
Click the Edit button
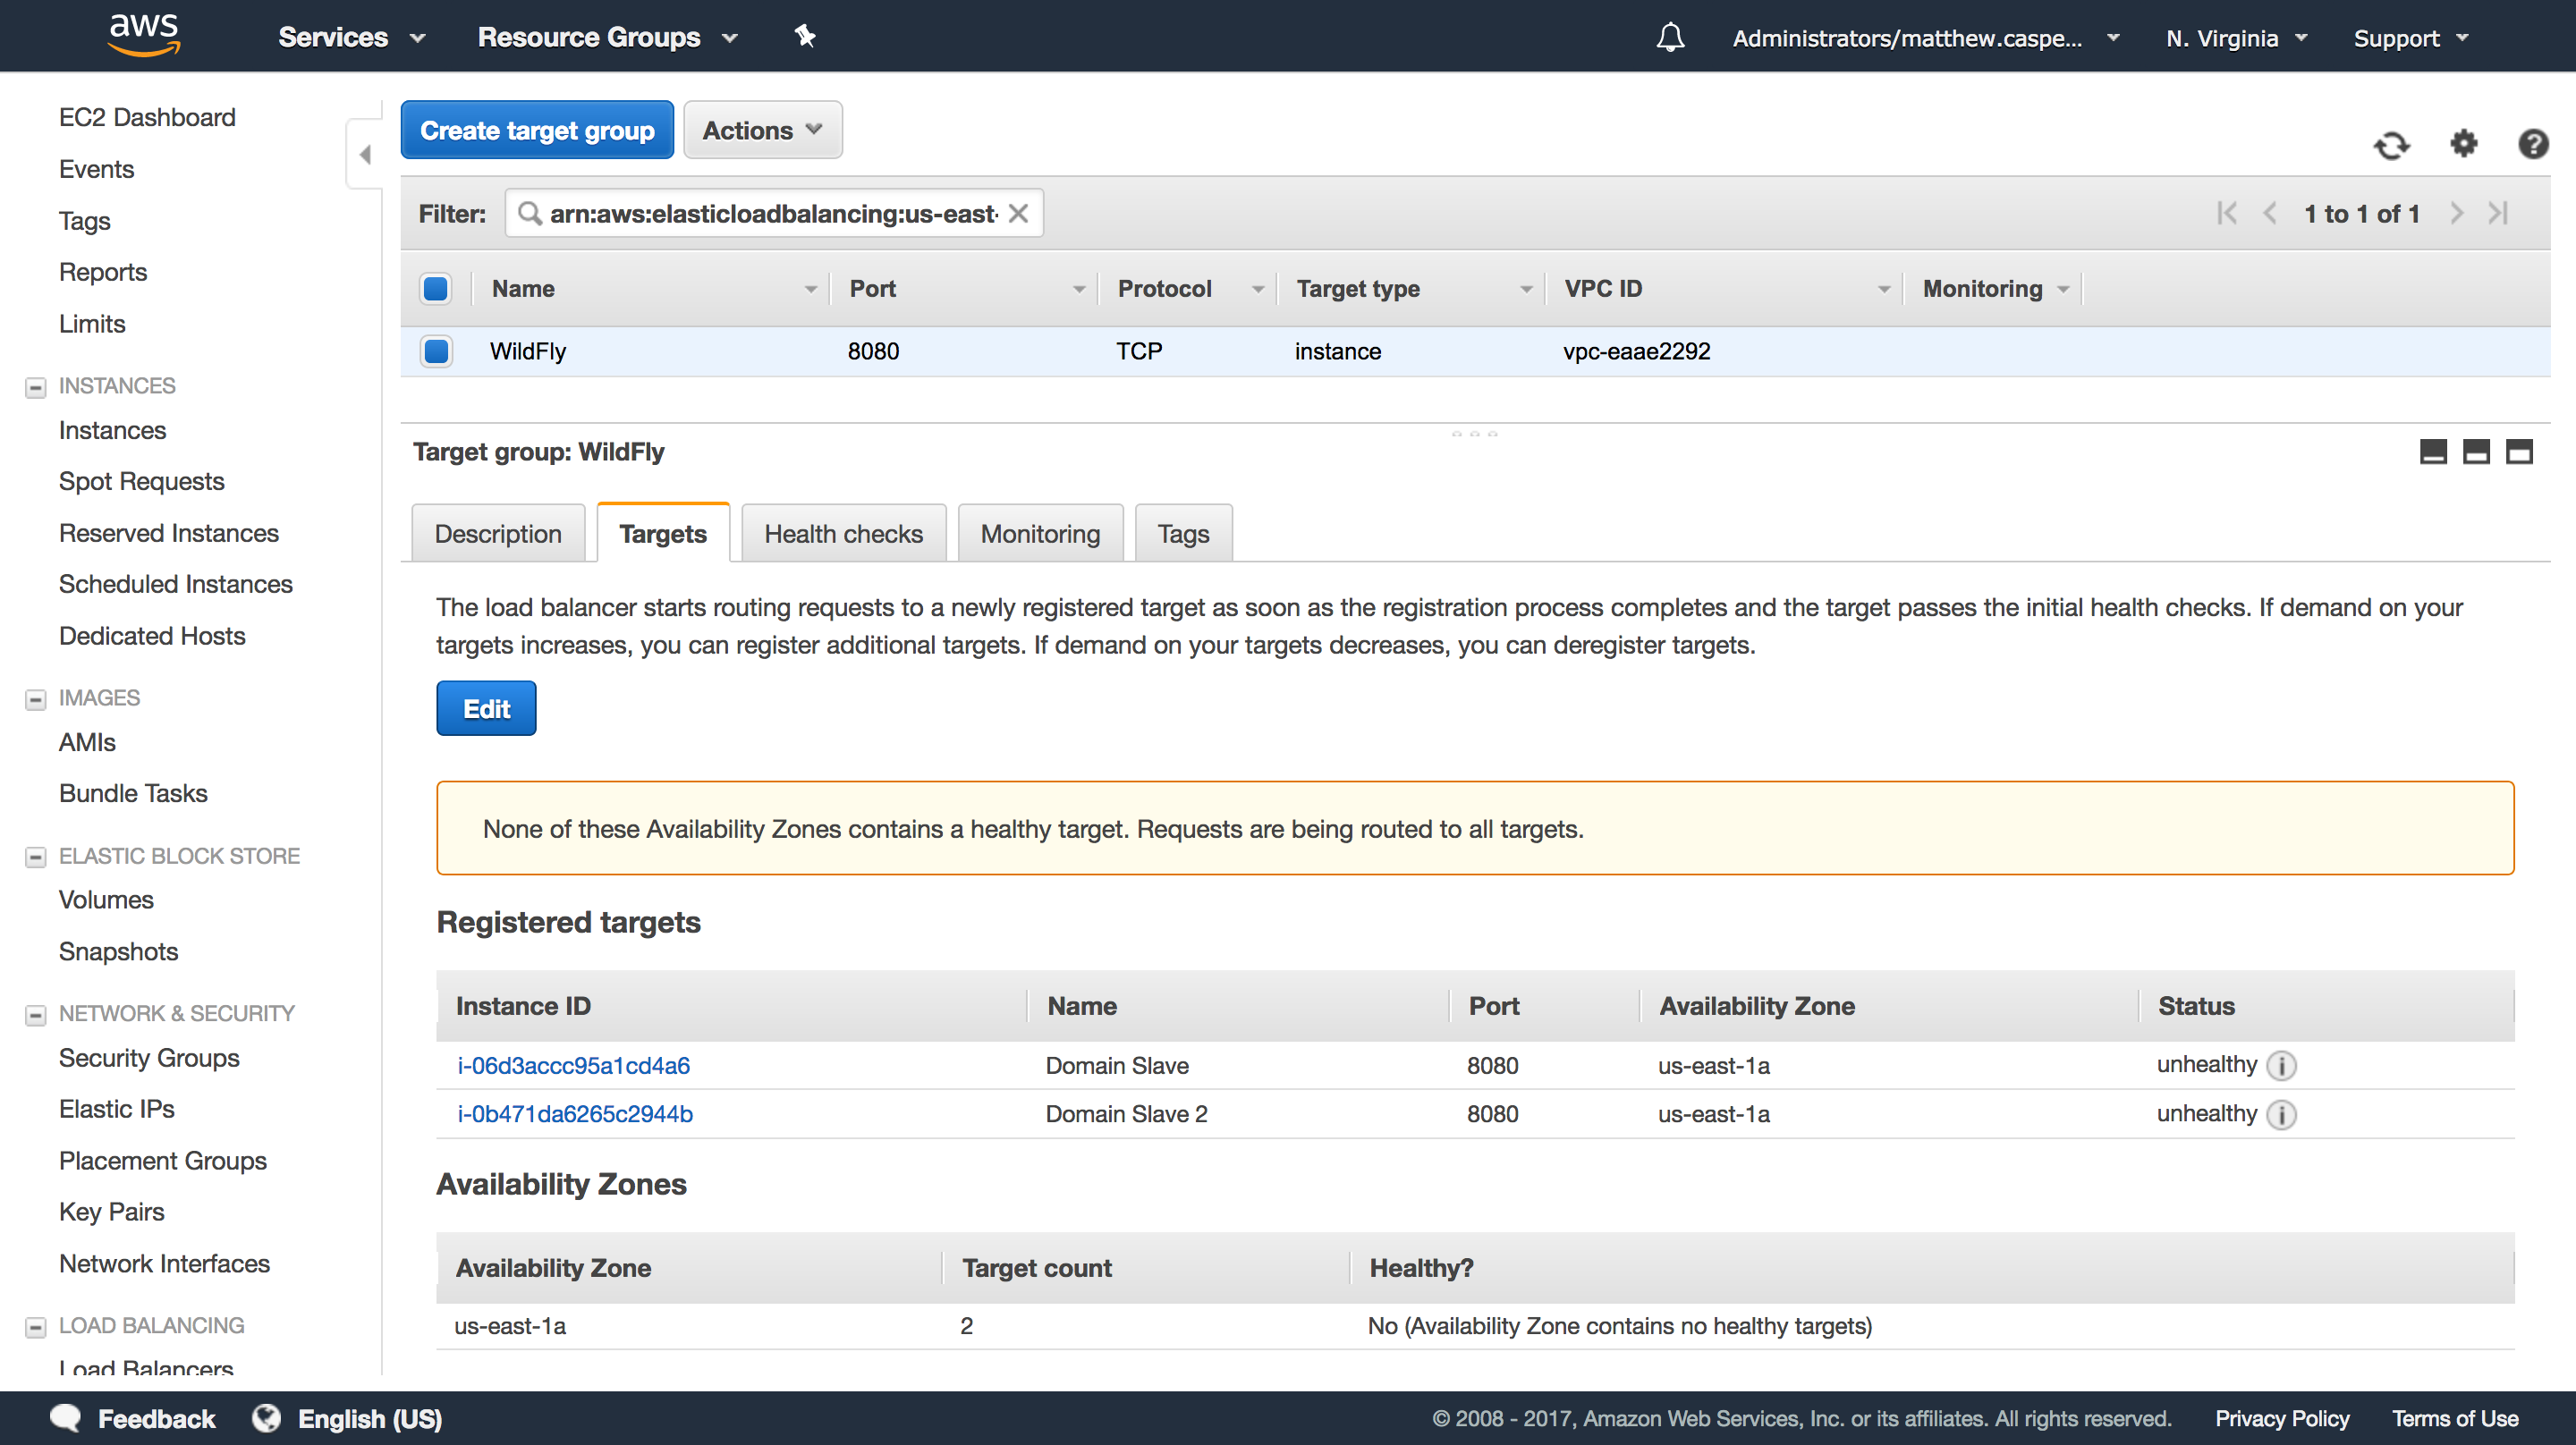[486, 707]
